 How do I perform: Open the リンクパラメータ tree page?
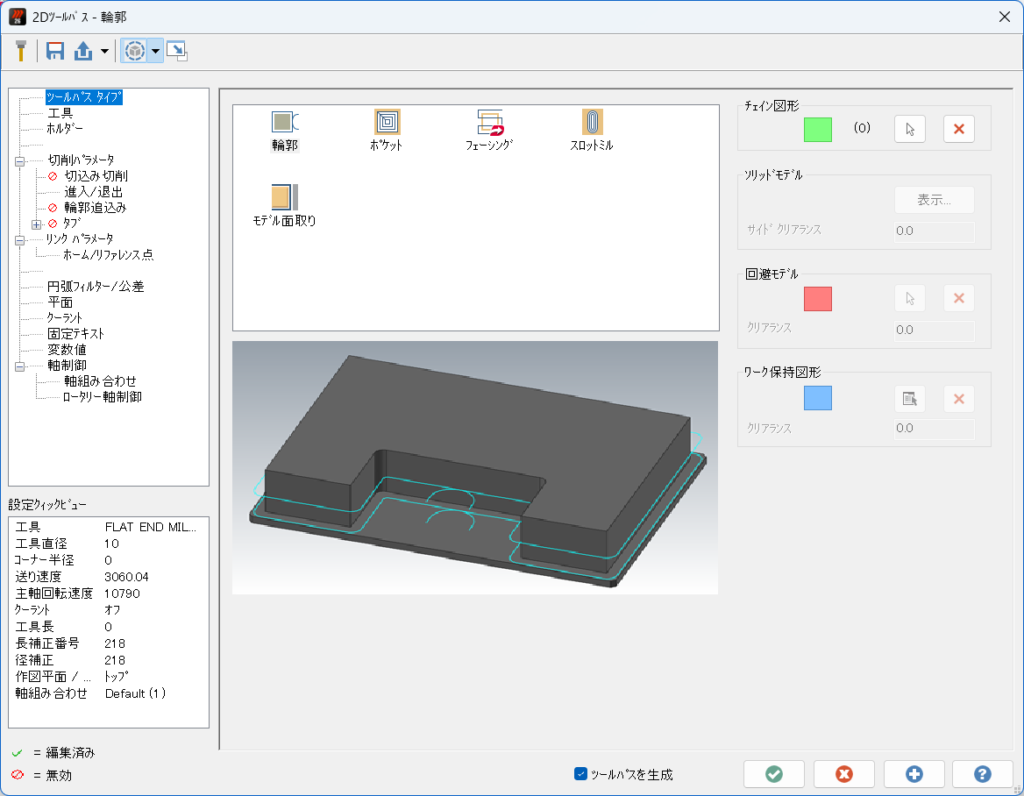tap(80, 239)
